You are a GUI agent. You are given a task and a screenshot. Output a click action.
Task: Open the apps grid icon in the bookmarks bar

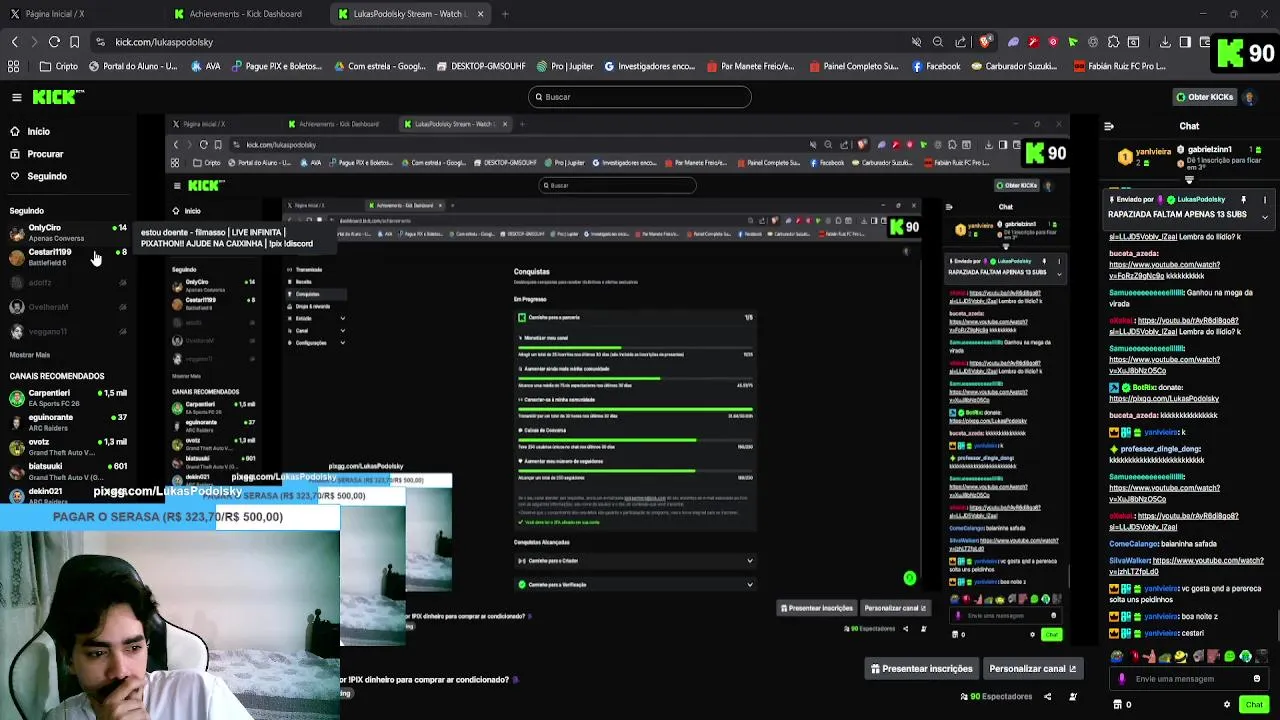[x=13, y=66]
